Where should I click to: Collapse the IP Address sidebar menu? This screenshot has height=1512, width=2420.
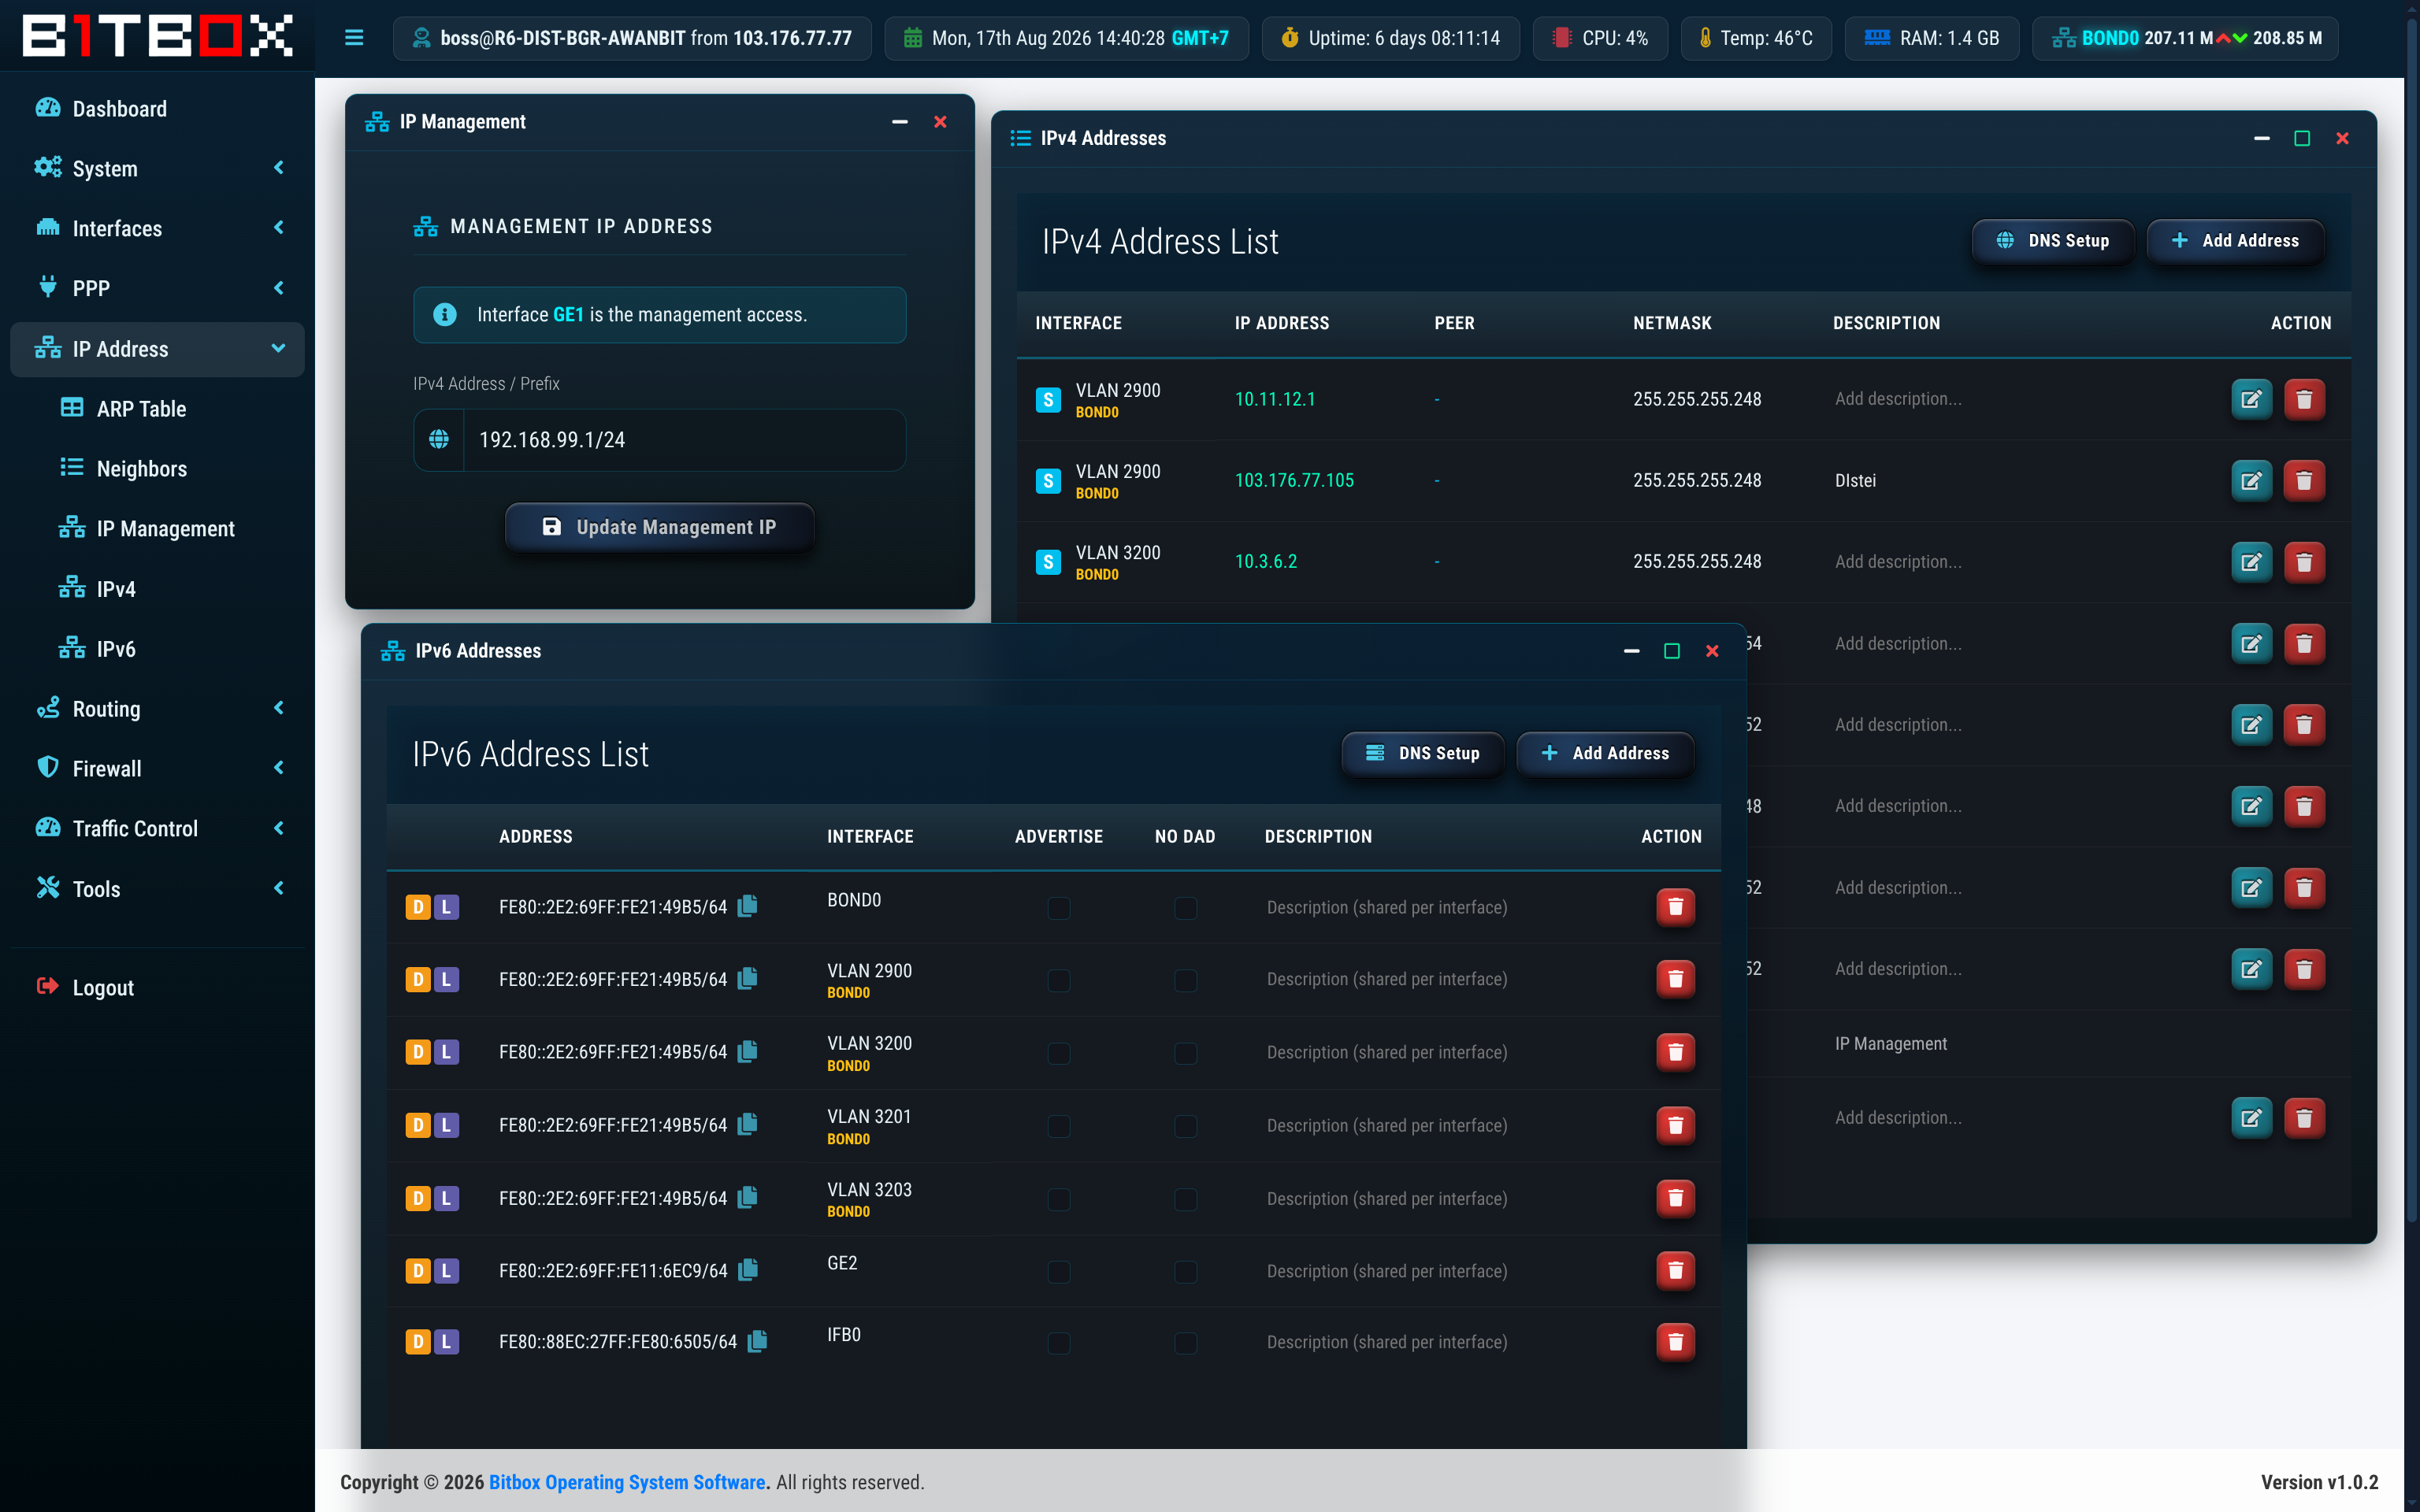point(157,349)
